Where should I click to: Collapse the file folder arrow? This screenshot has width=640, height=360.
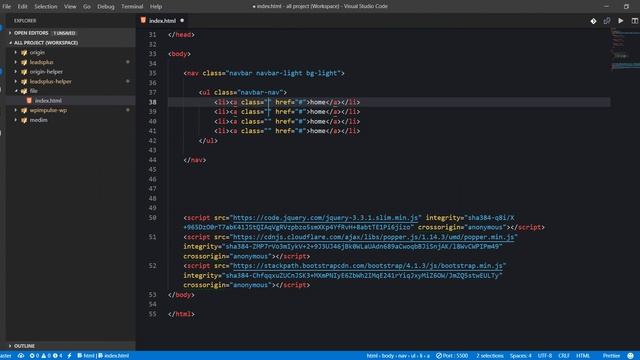(16, 91)
